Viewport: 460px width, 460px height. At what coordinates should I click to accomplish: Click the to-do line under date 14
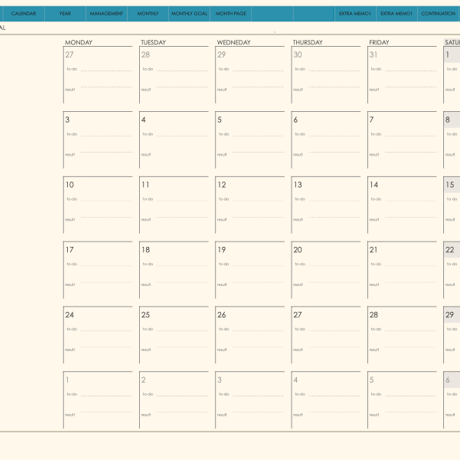[x=410, y=201]
